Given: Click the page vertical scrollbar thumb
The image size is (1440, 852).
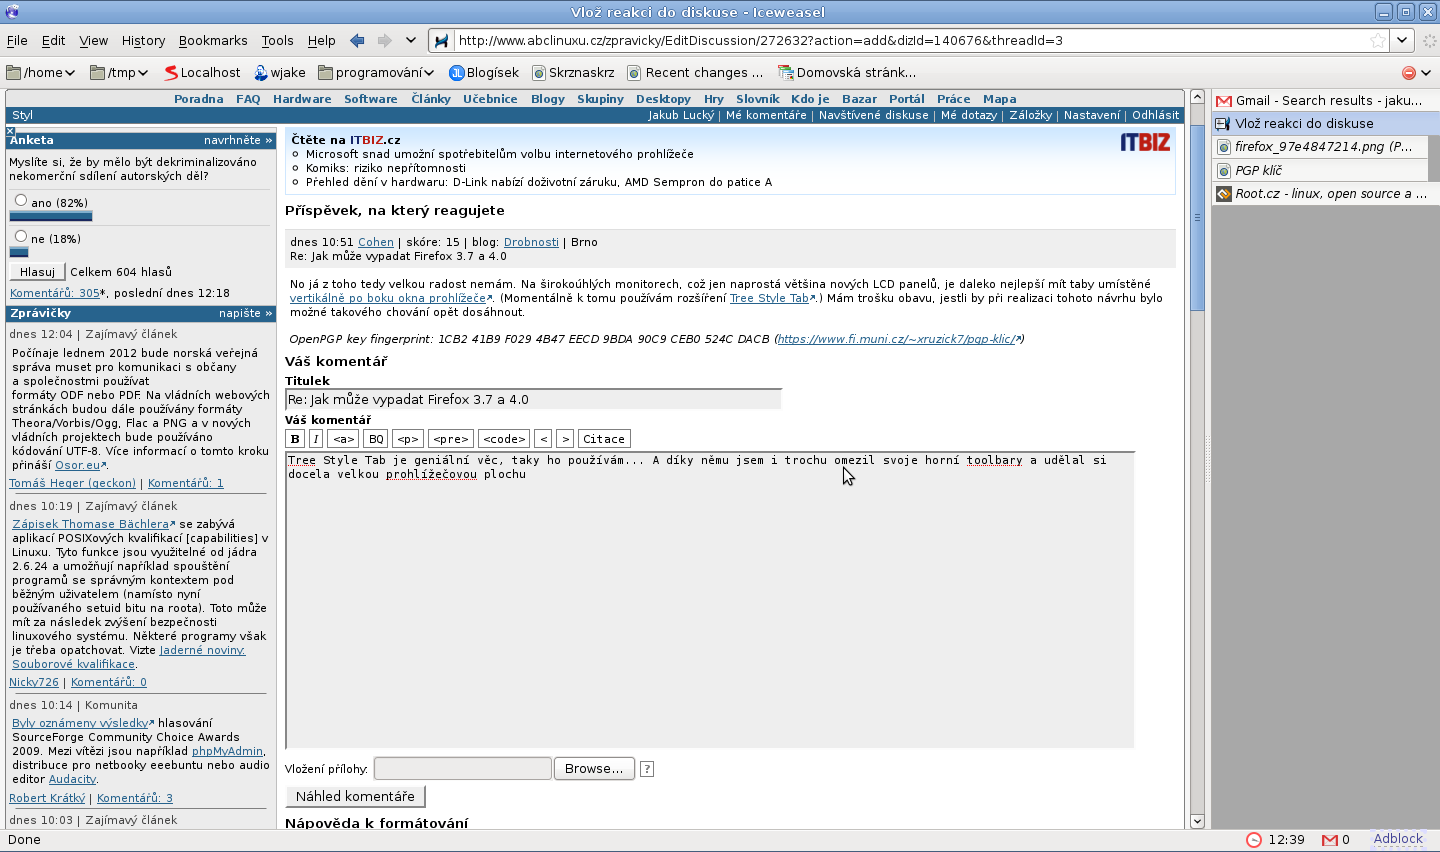Looking at the screenshot, I should (1197, 220).
